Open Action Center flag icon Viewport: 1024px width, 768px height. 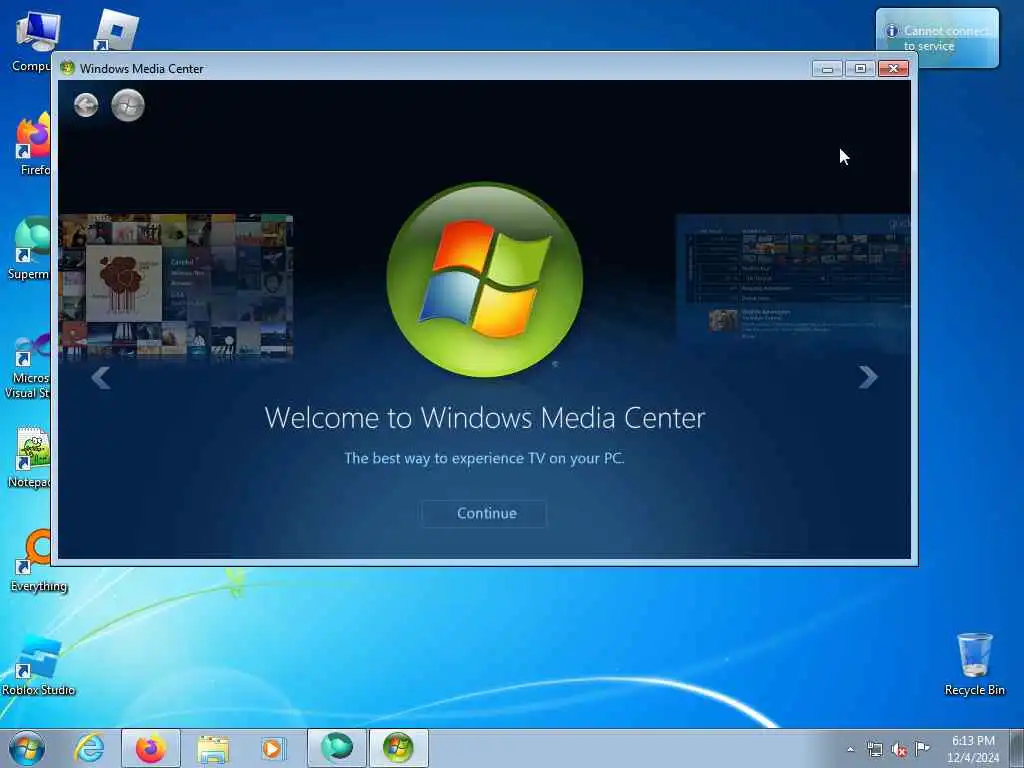(922, 748)
